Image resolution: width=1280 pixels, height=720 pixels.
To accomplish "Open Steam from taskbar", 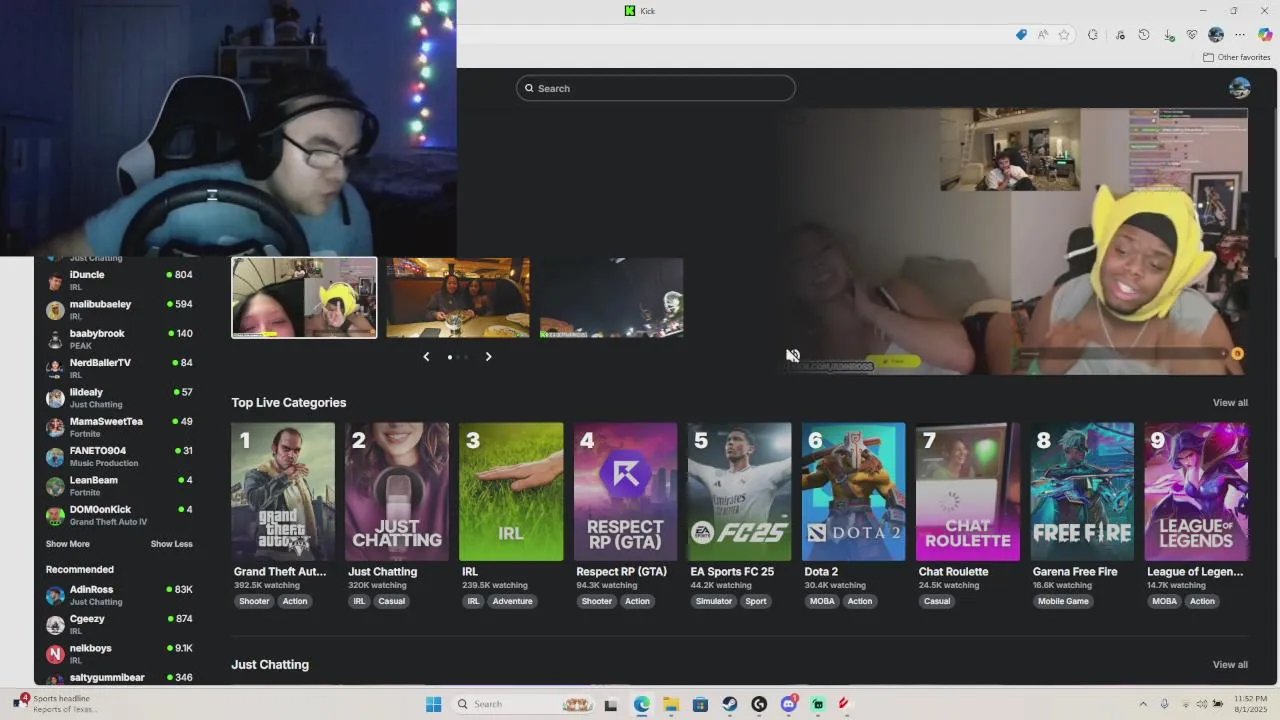I will tap(730, 704).
